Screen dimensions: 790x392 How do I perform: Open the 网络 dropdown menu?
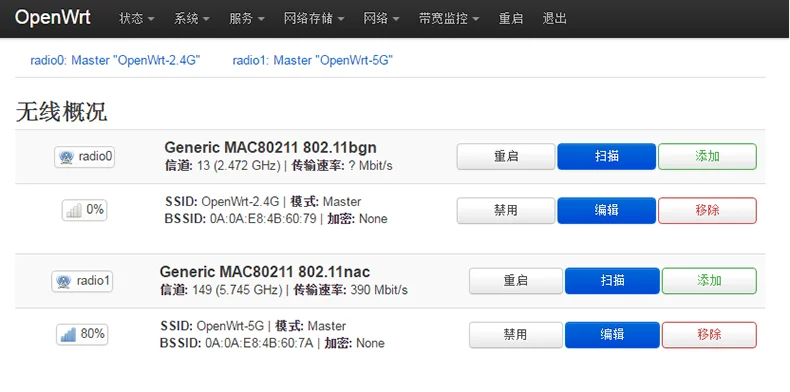[381, 19]
